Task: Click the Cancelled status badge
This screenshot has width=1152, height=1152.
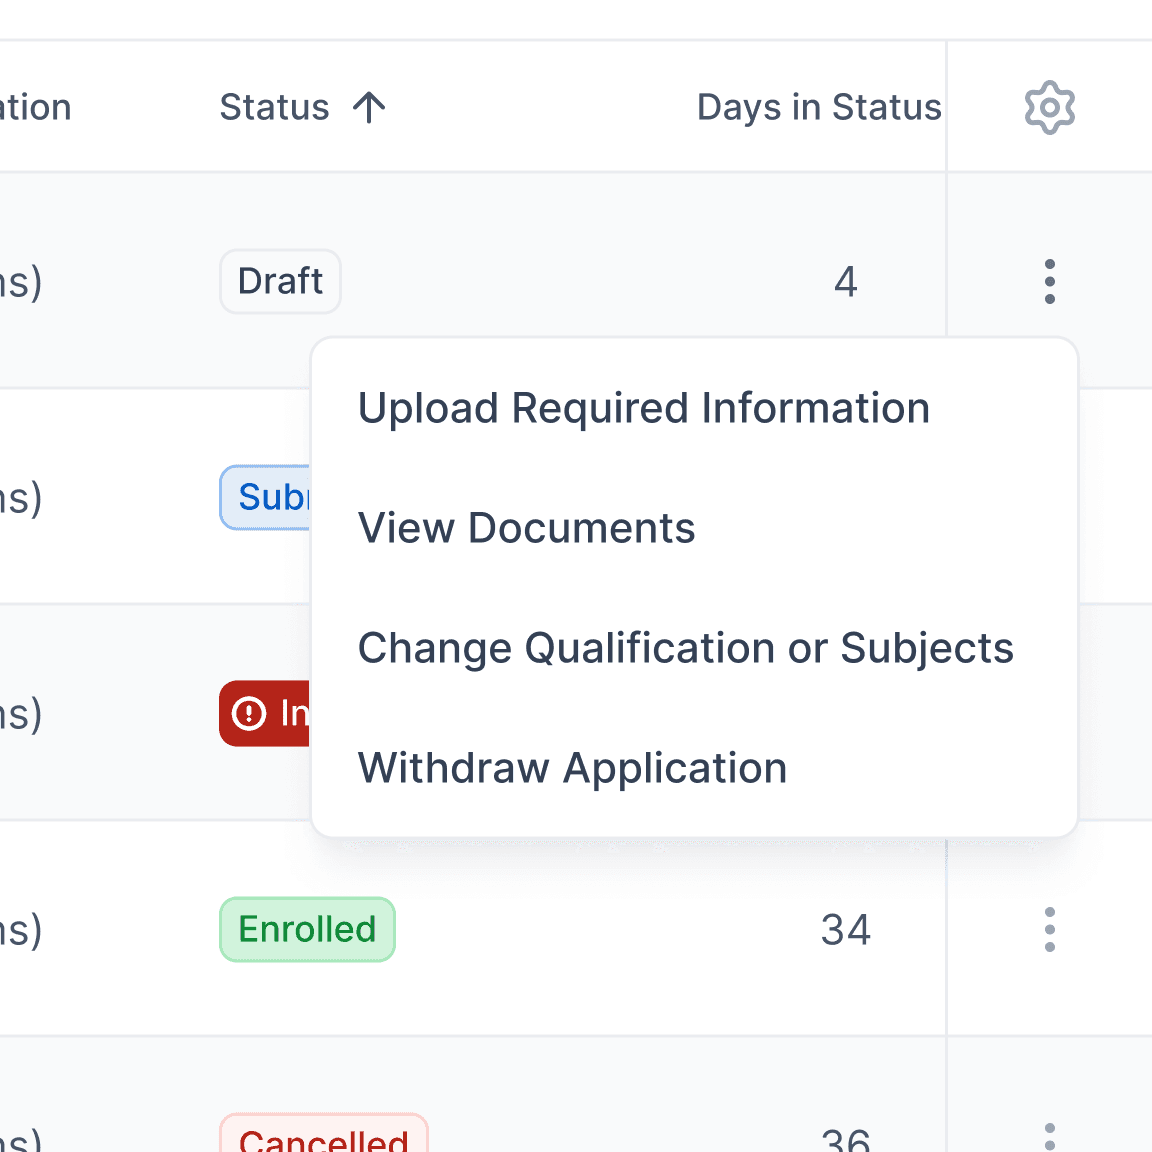Action: pyautogui.click(x=324, y=1133)
